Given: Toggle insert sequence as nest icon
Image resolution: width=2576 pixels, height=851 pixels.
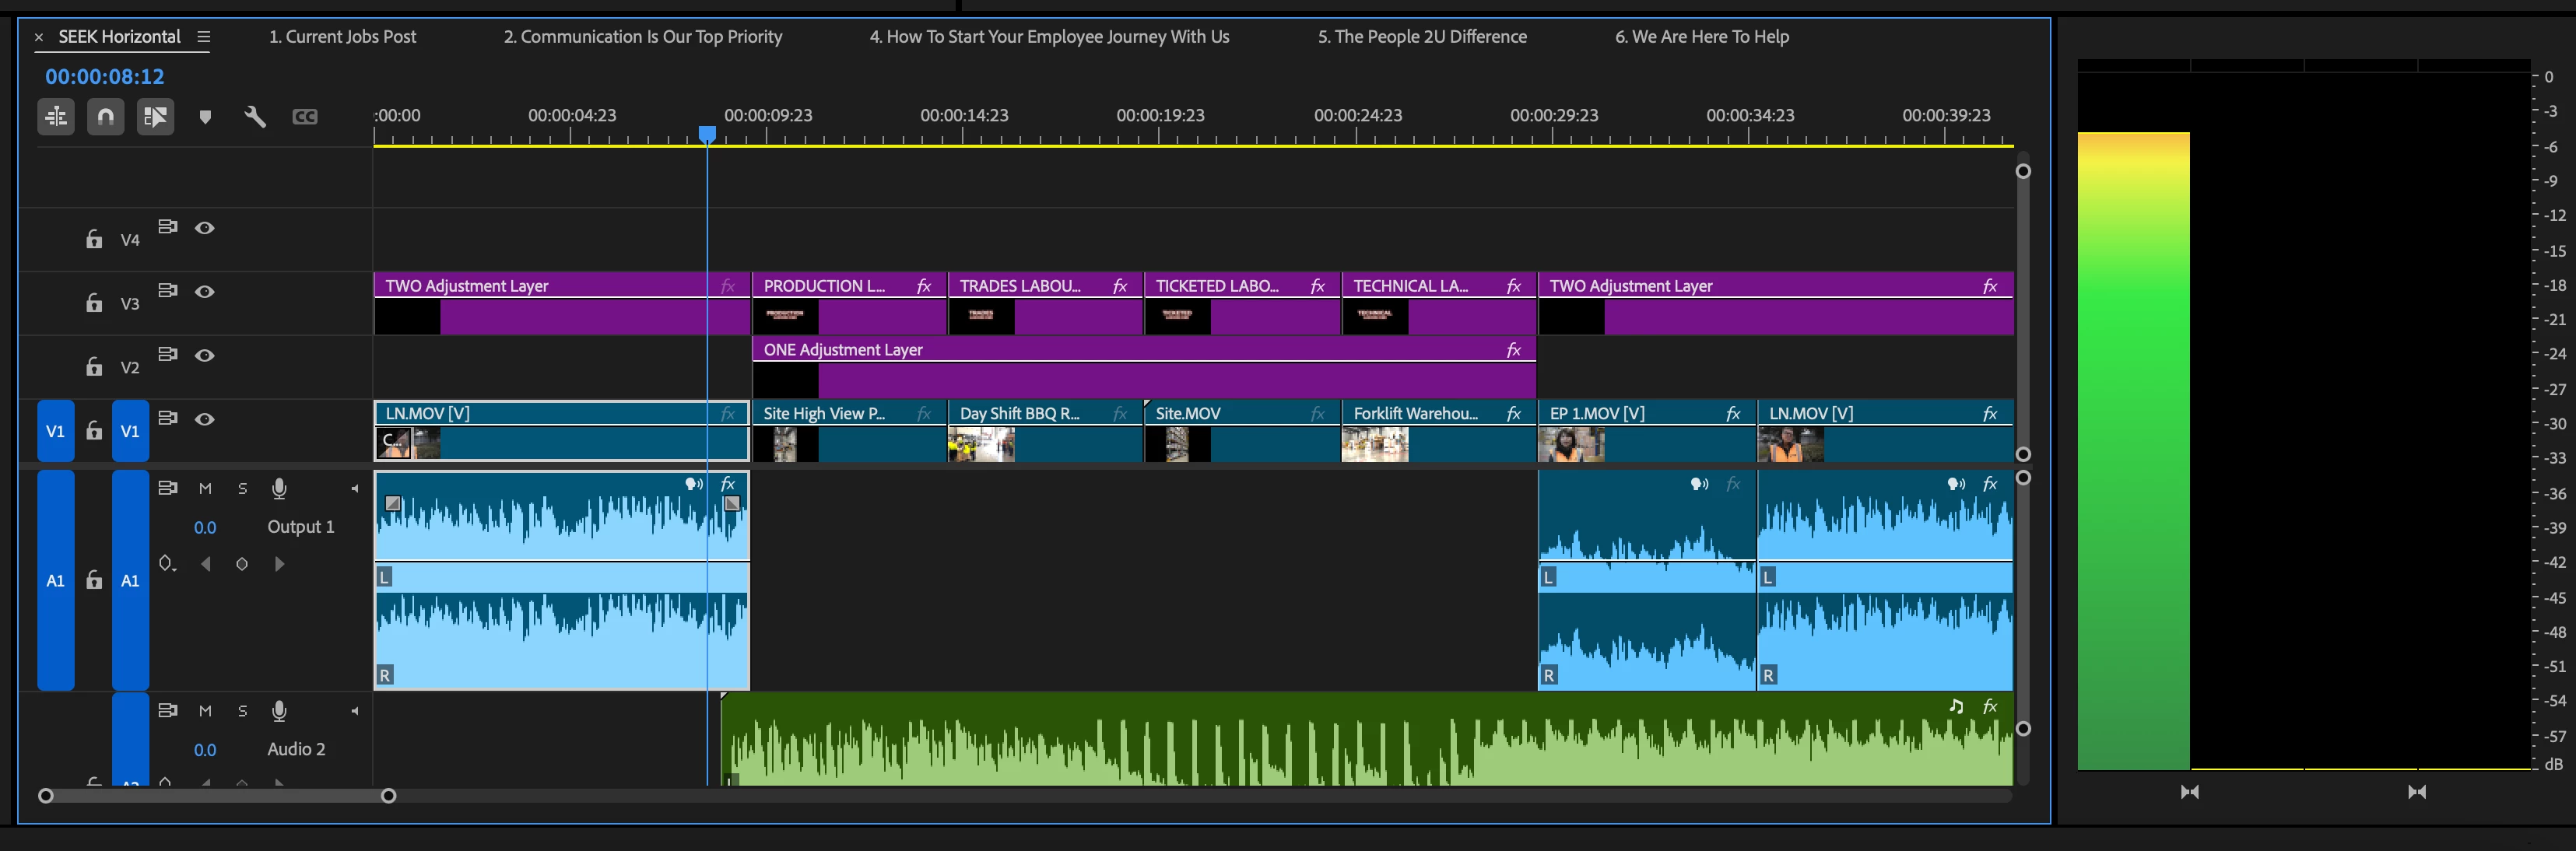Looking at the screenshot, I should click(x=56, y=117).
